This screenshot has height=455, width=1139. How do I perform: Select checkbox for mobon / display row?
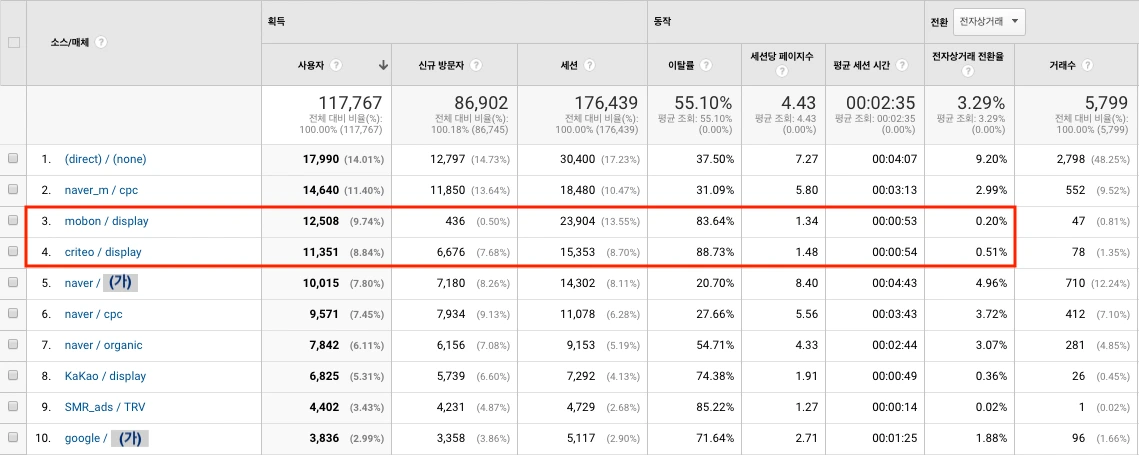tap(12, 220)
